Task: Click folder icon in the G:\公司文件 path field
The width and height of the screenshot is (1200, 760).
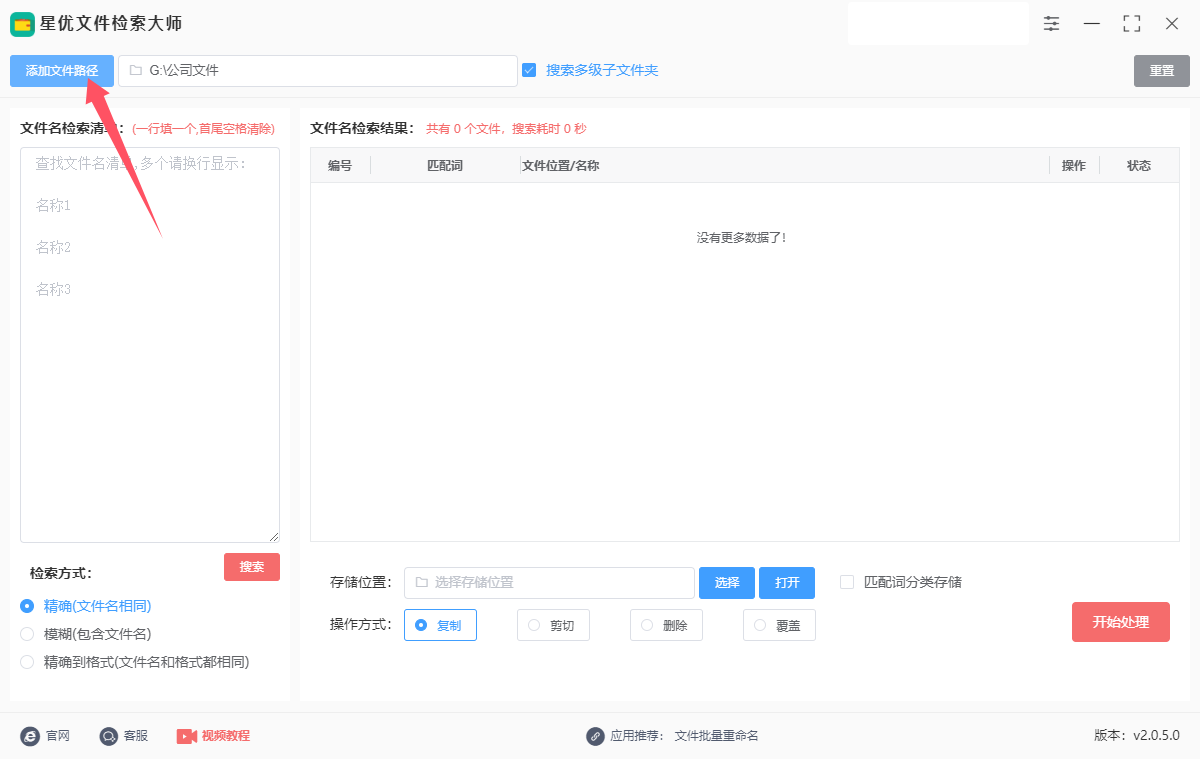Action: (x=136, y=71)
